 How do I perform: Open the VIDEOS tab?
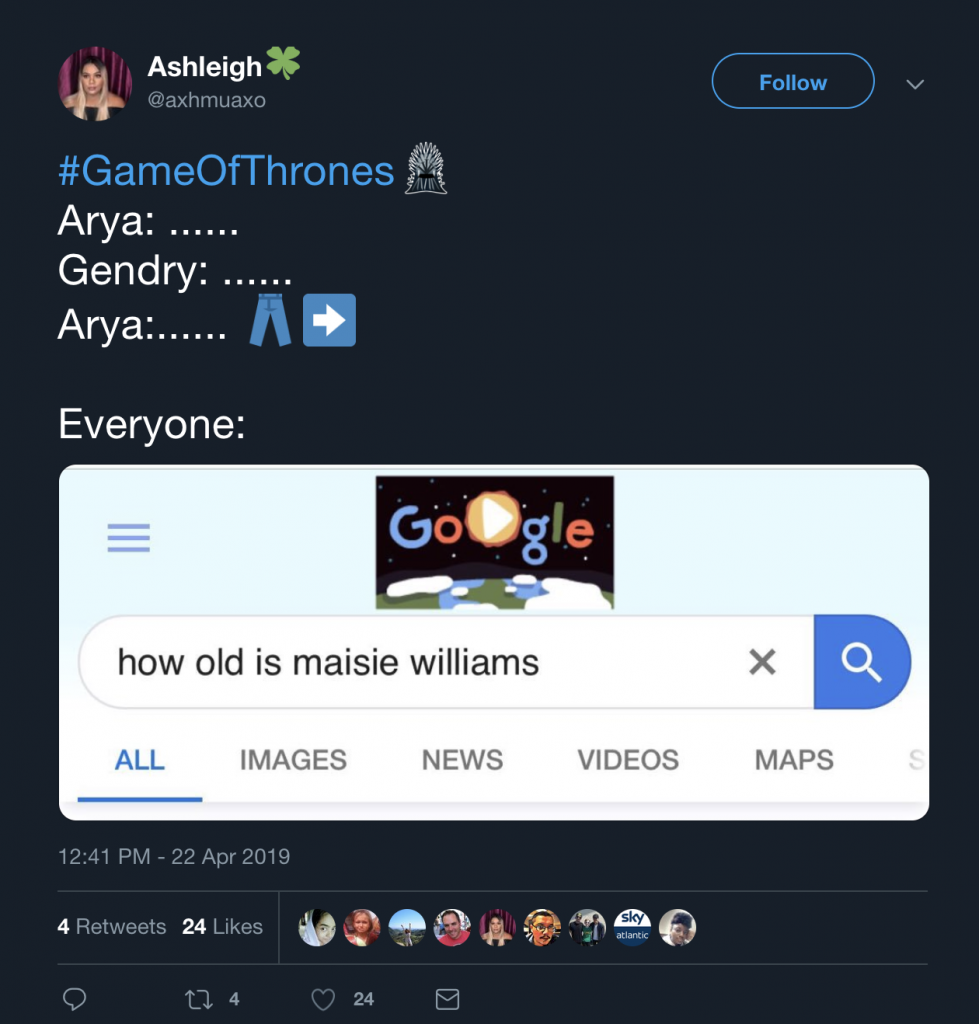tap(628, 760)
